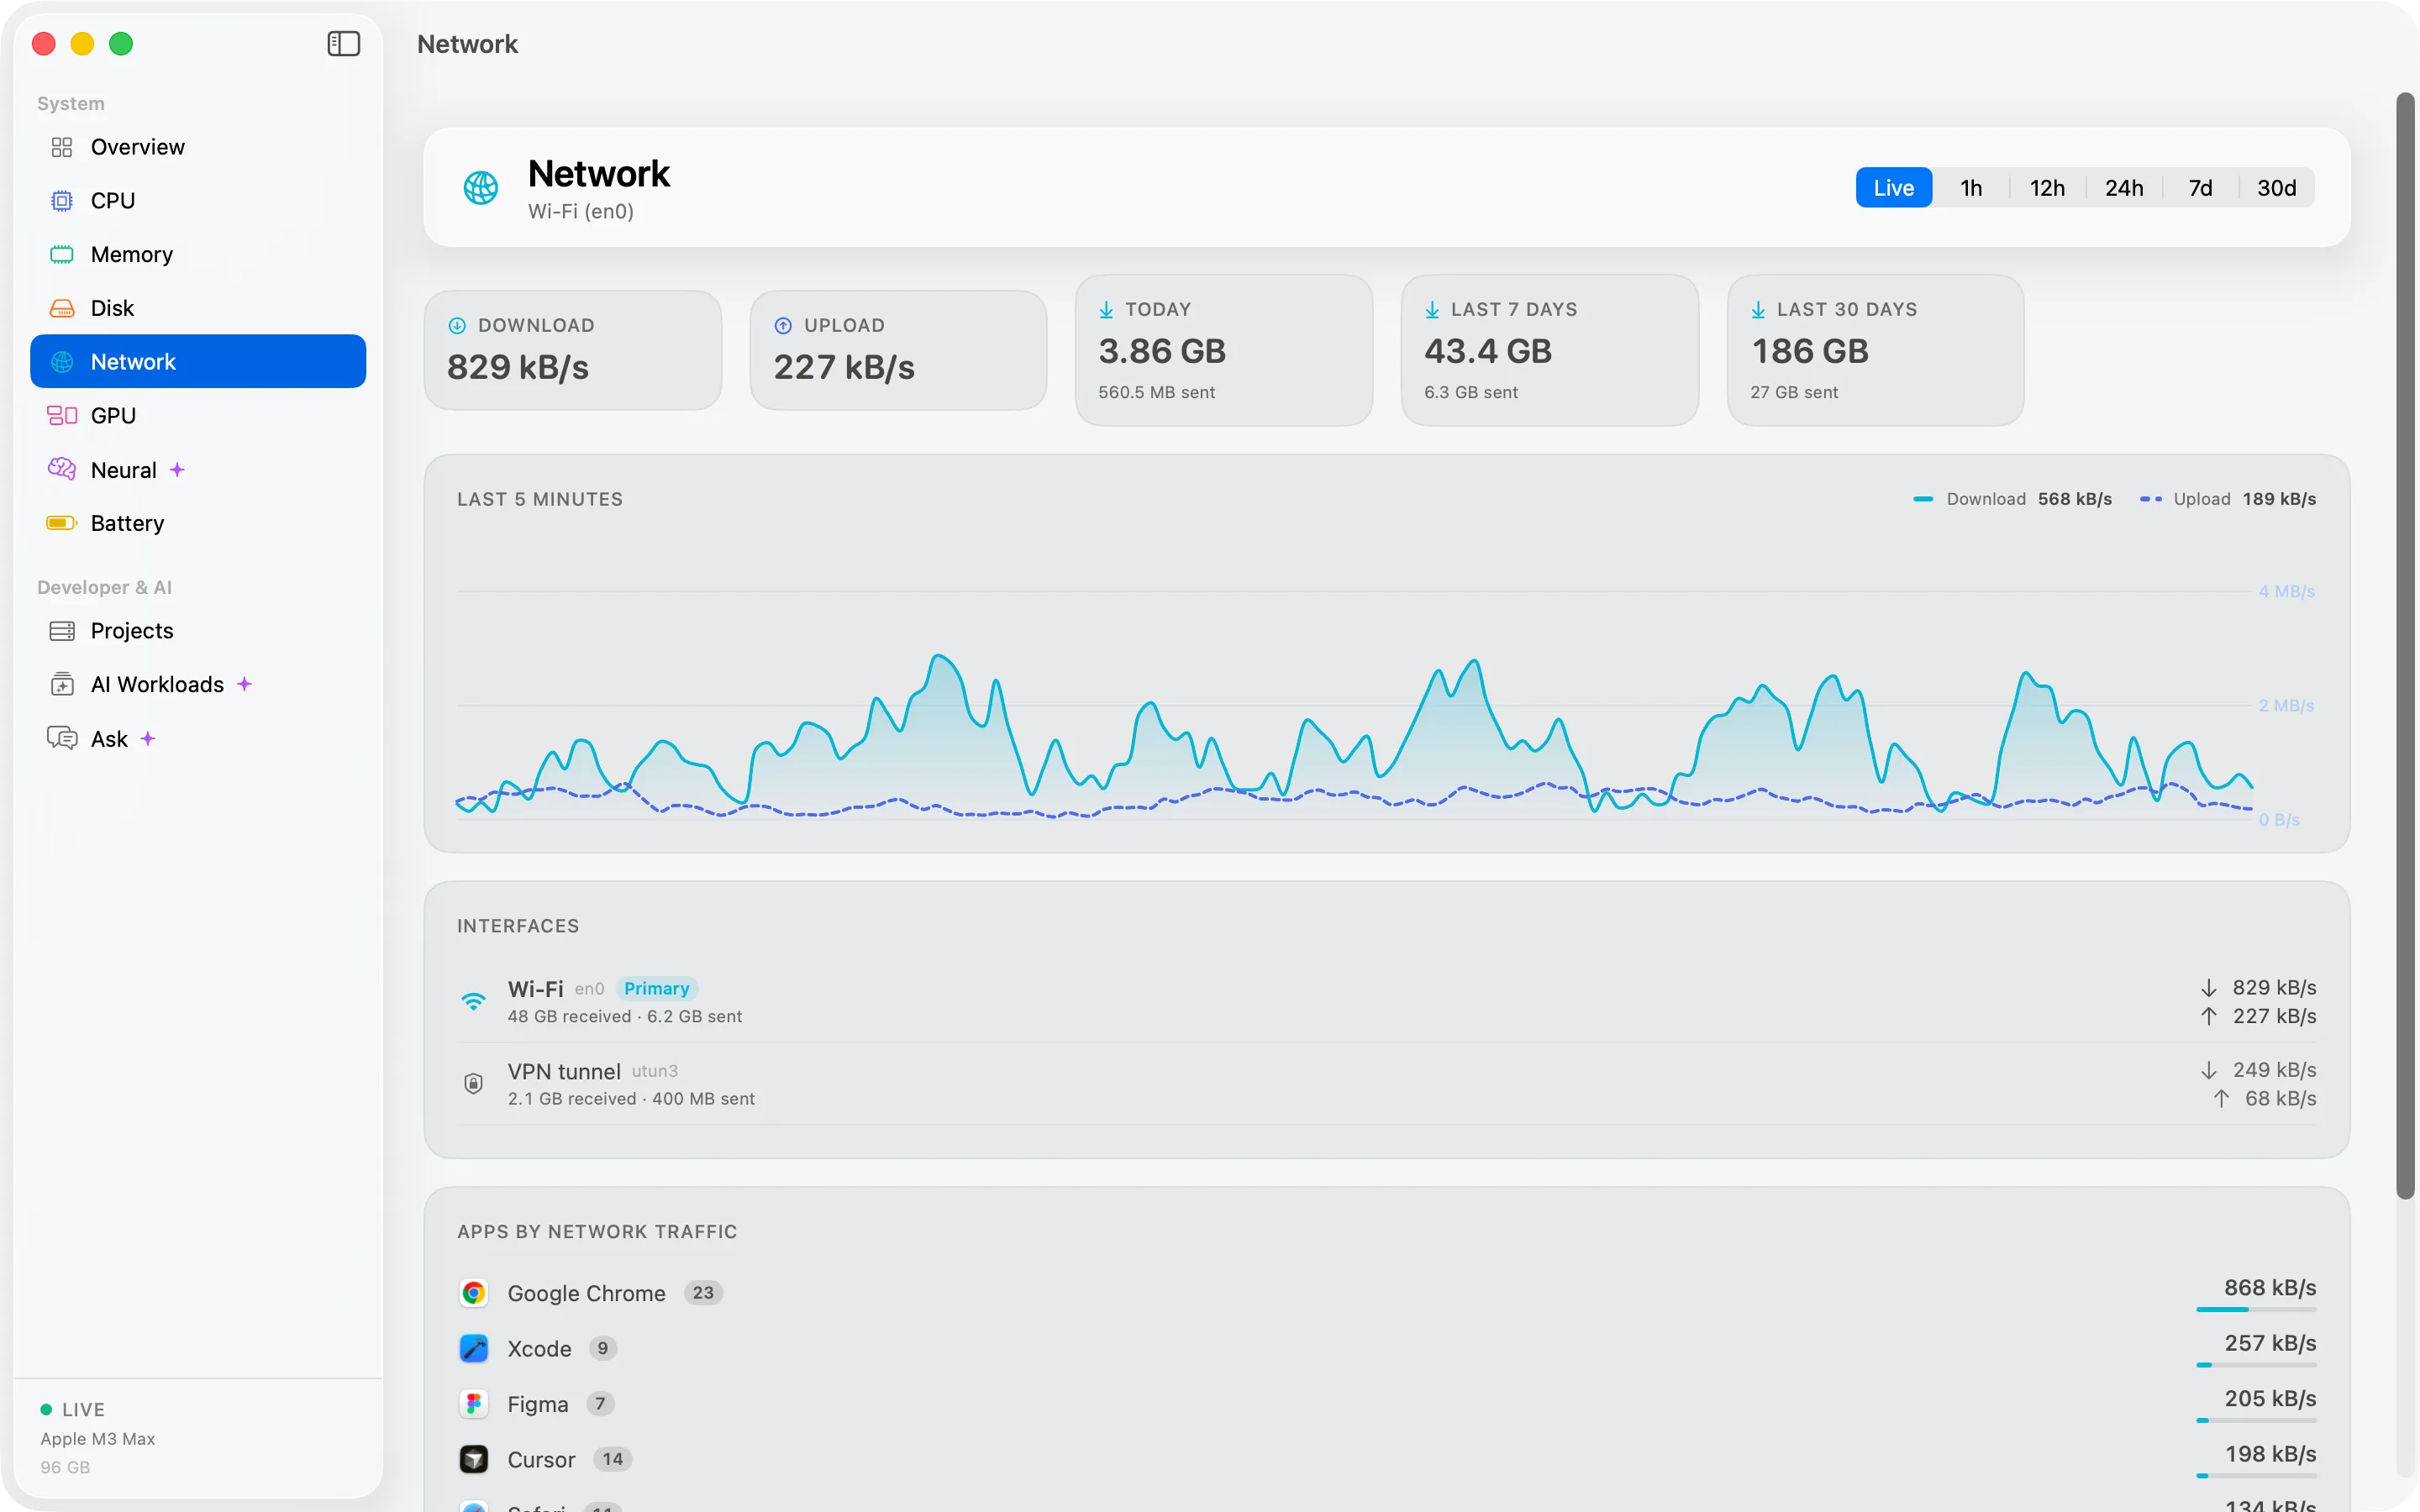Click the Cursor process count 14
The width and height of the screenshot is (2420, 1512).
click(612, 1460)
